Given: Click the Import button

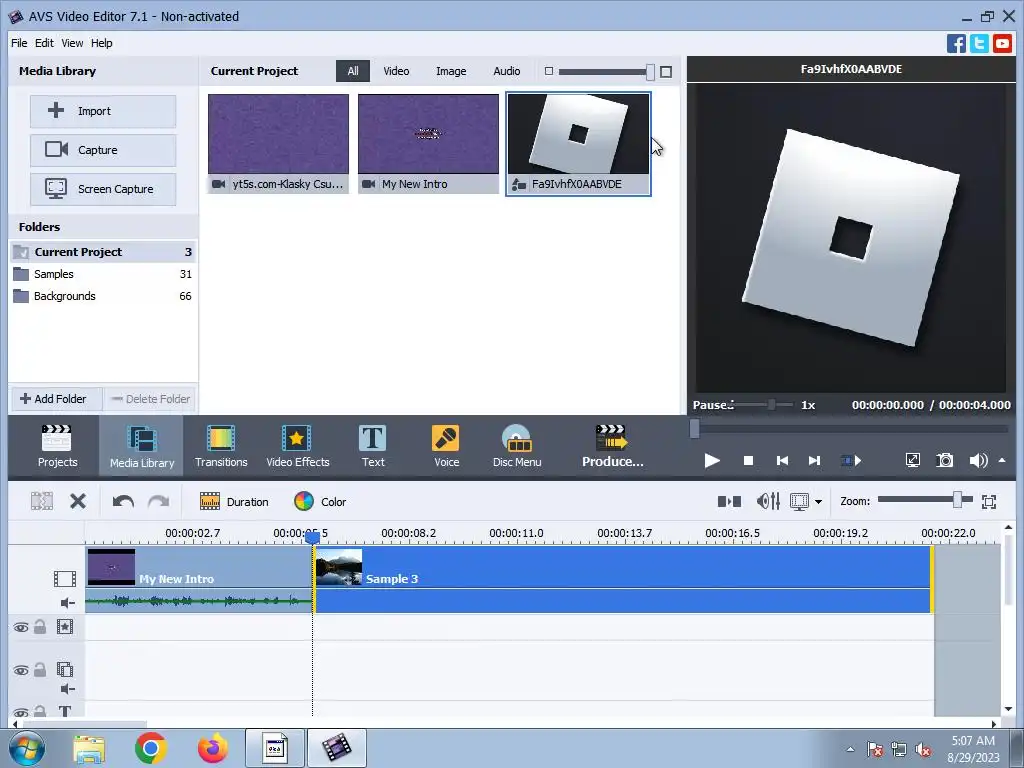Looking at the screenshot, I should pyautogui.click(x=103, y=111).
